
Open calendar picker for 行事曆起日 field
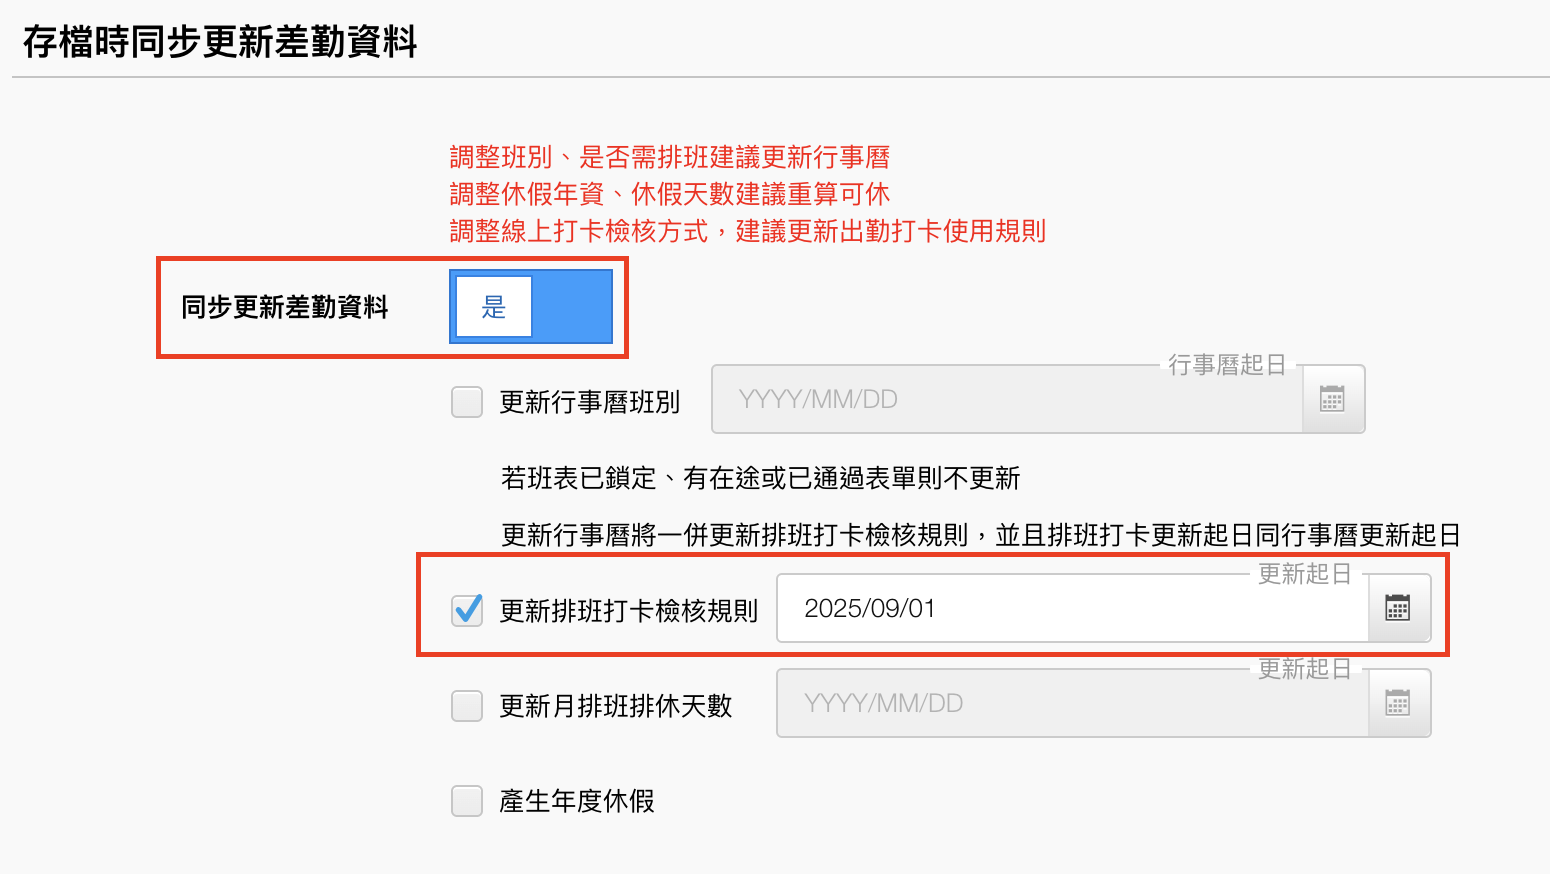(1332, 399)
